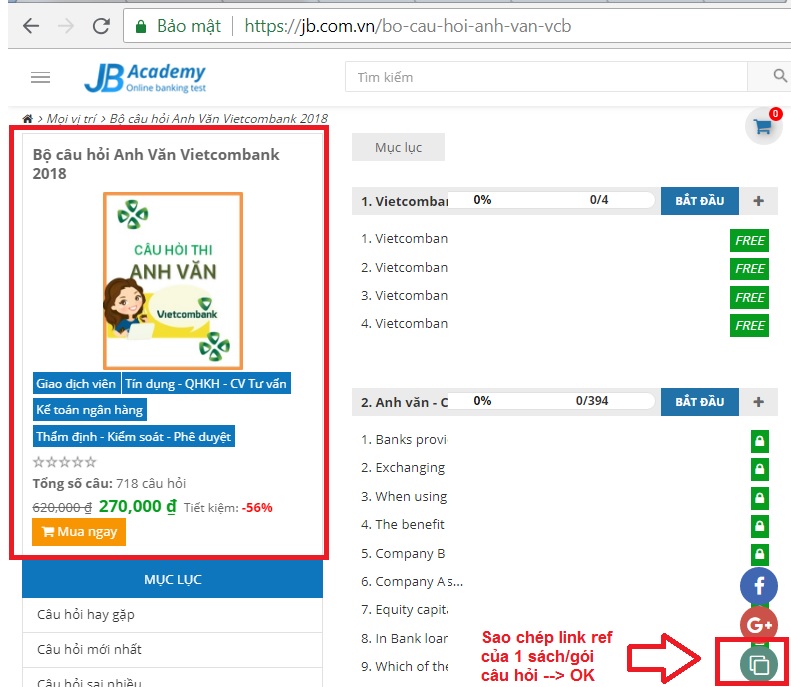Open question 4. The benefit
Screen dimensions: 791x687
click(403, 525)
